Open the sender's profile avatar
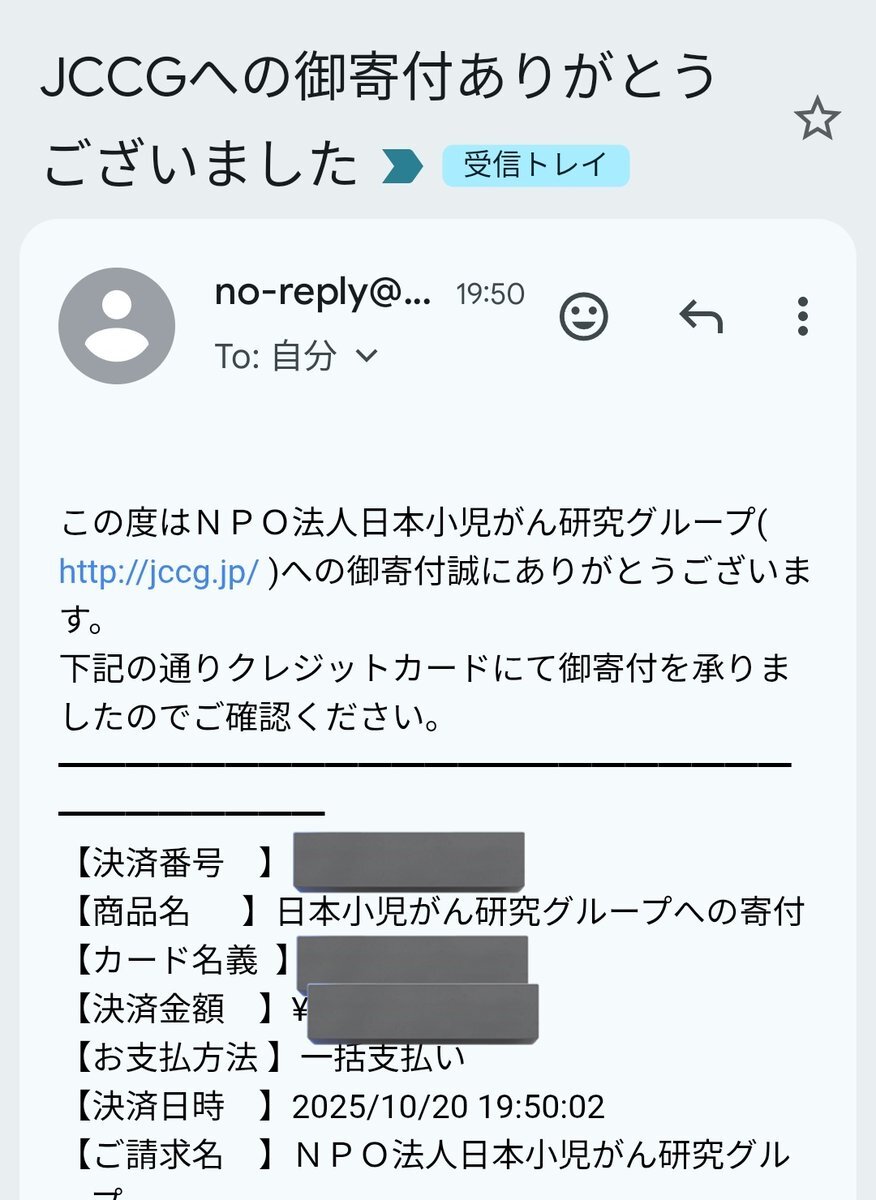 tap(117, 326)
